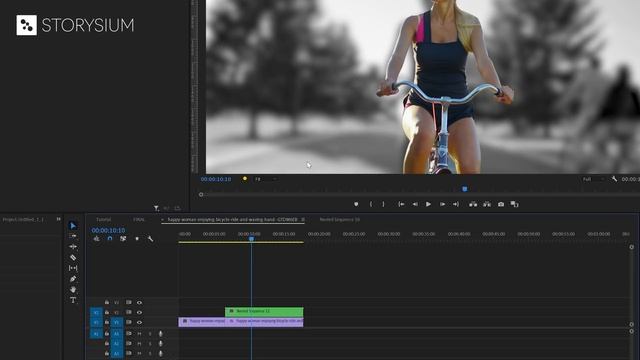Open the Fit zoom level dropdown
Image resolution: width=640 pixels, height=360 pixels.
click(x=266, y=179)
